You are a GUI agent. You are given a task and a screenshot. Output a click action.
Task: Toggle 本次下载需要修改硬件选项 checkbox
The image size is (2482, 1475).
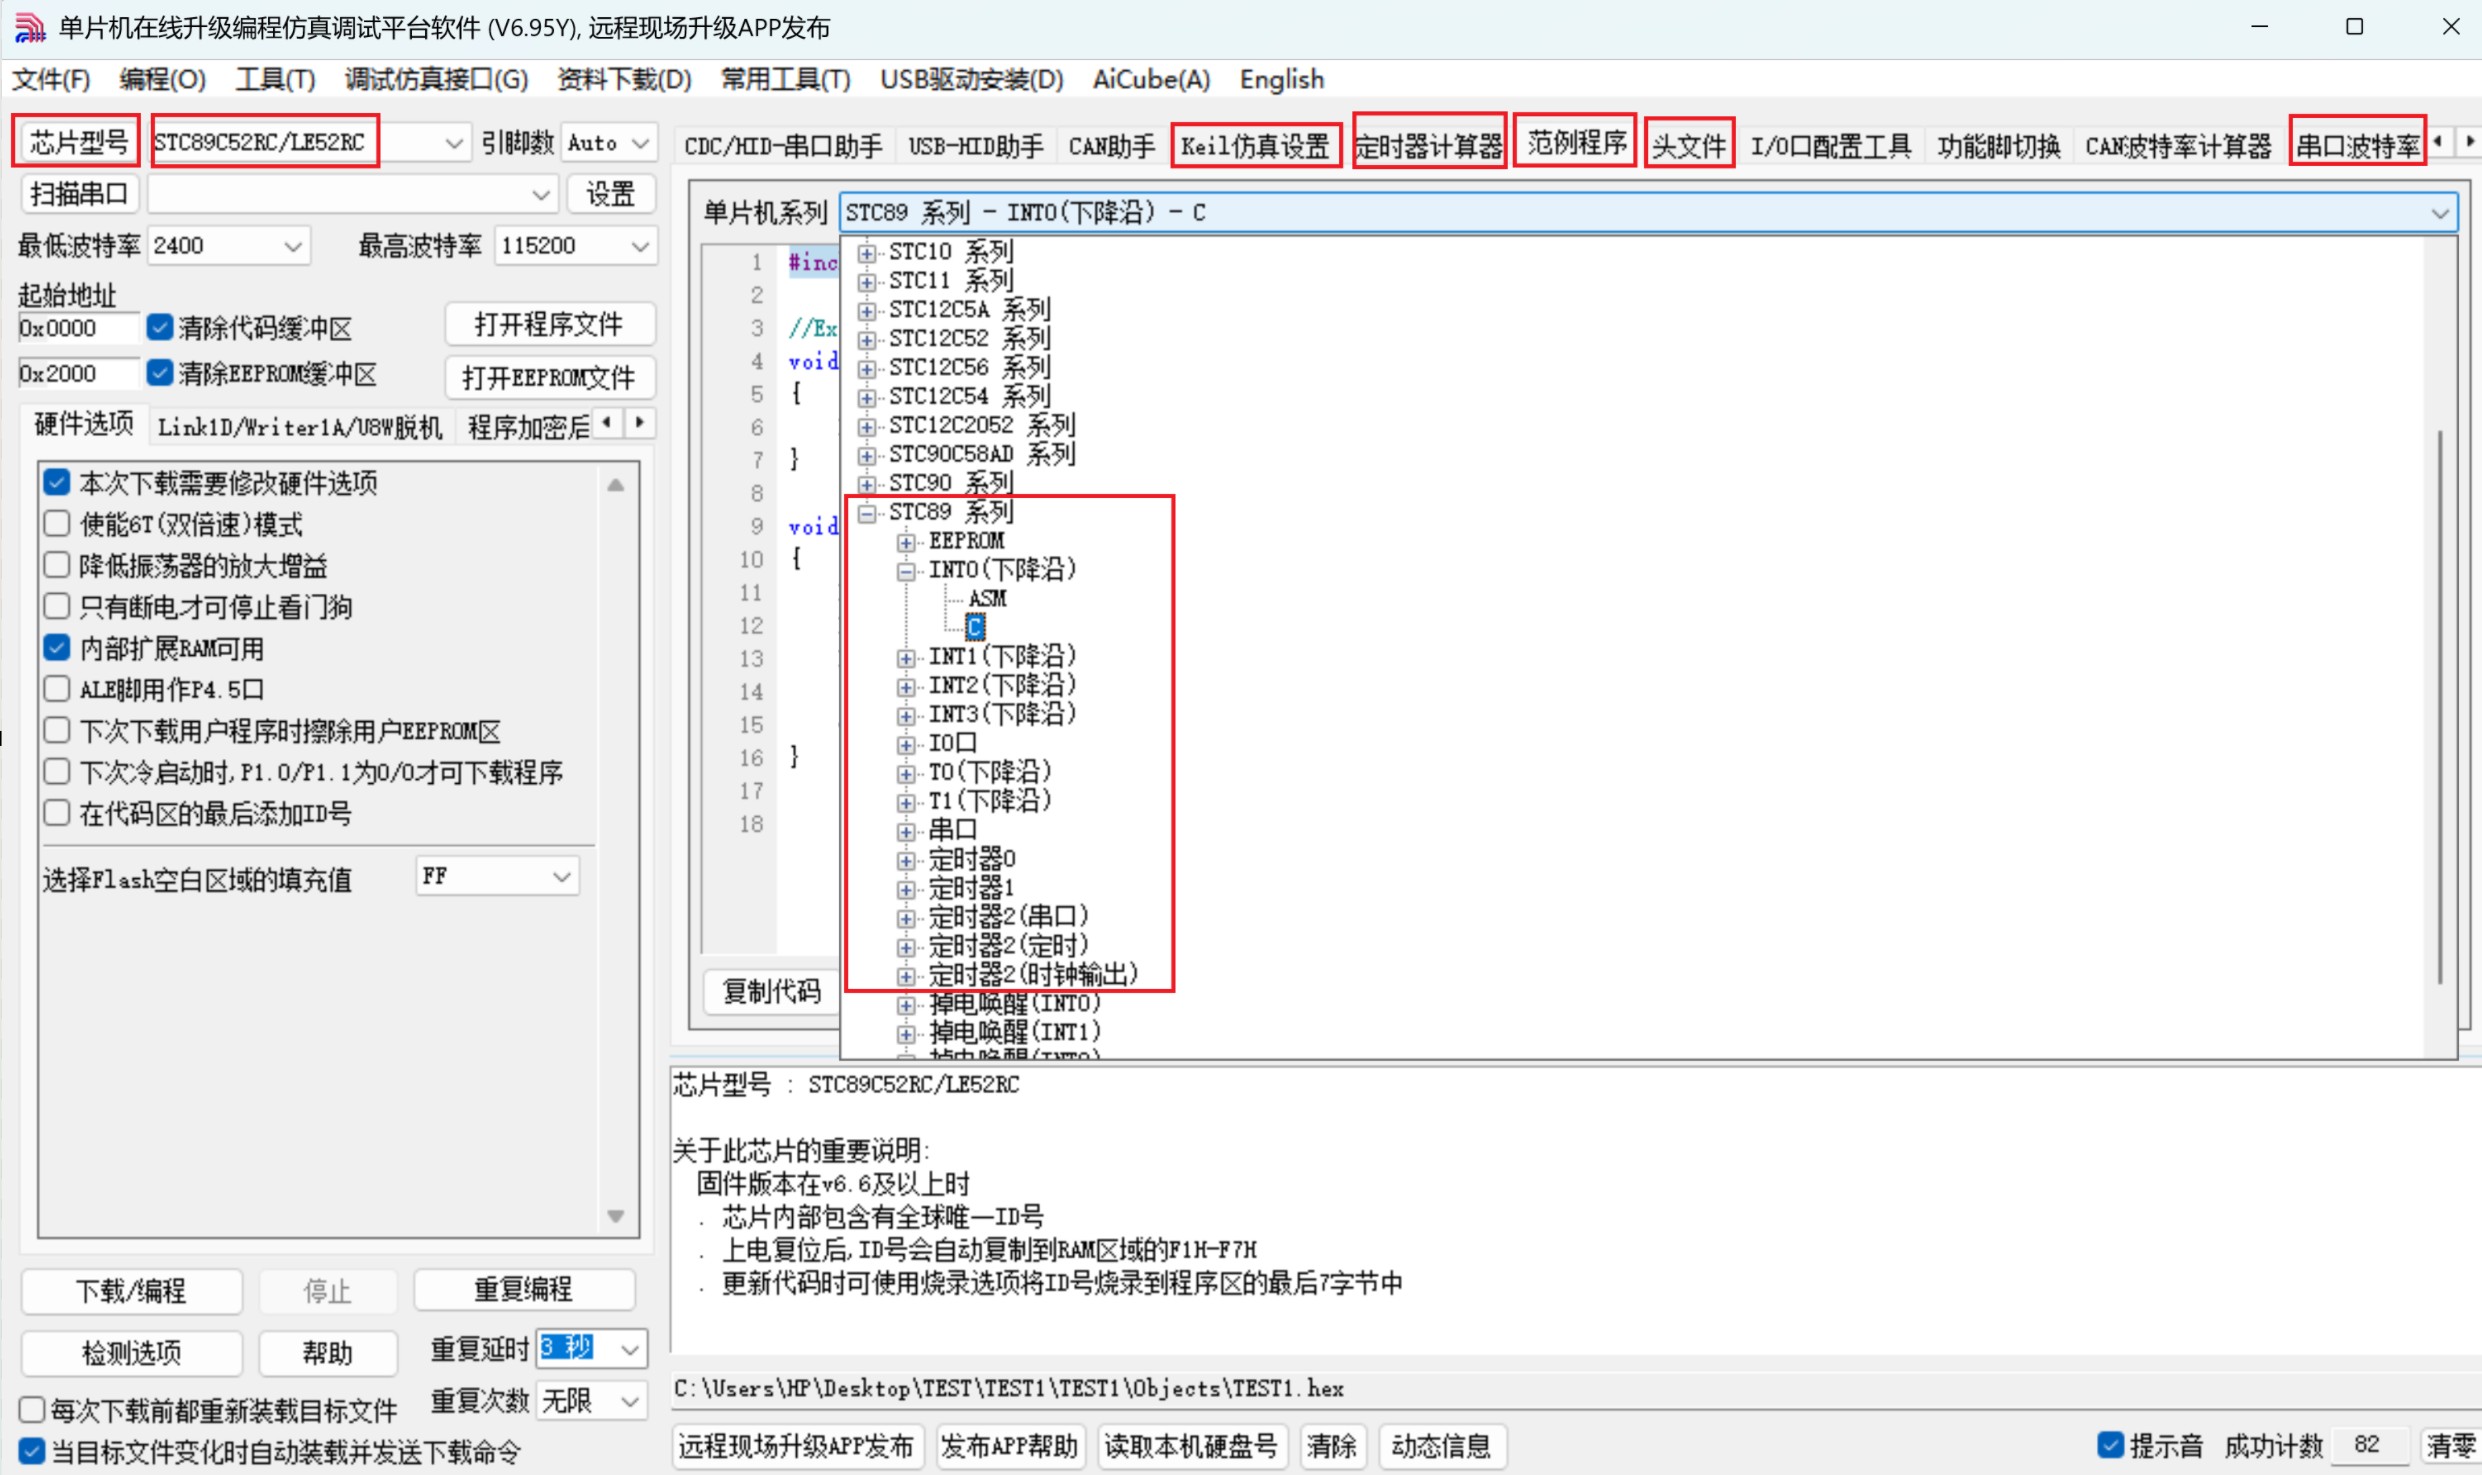coord(57,483)
